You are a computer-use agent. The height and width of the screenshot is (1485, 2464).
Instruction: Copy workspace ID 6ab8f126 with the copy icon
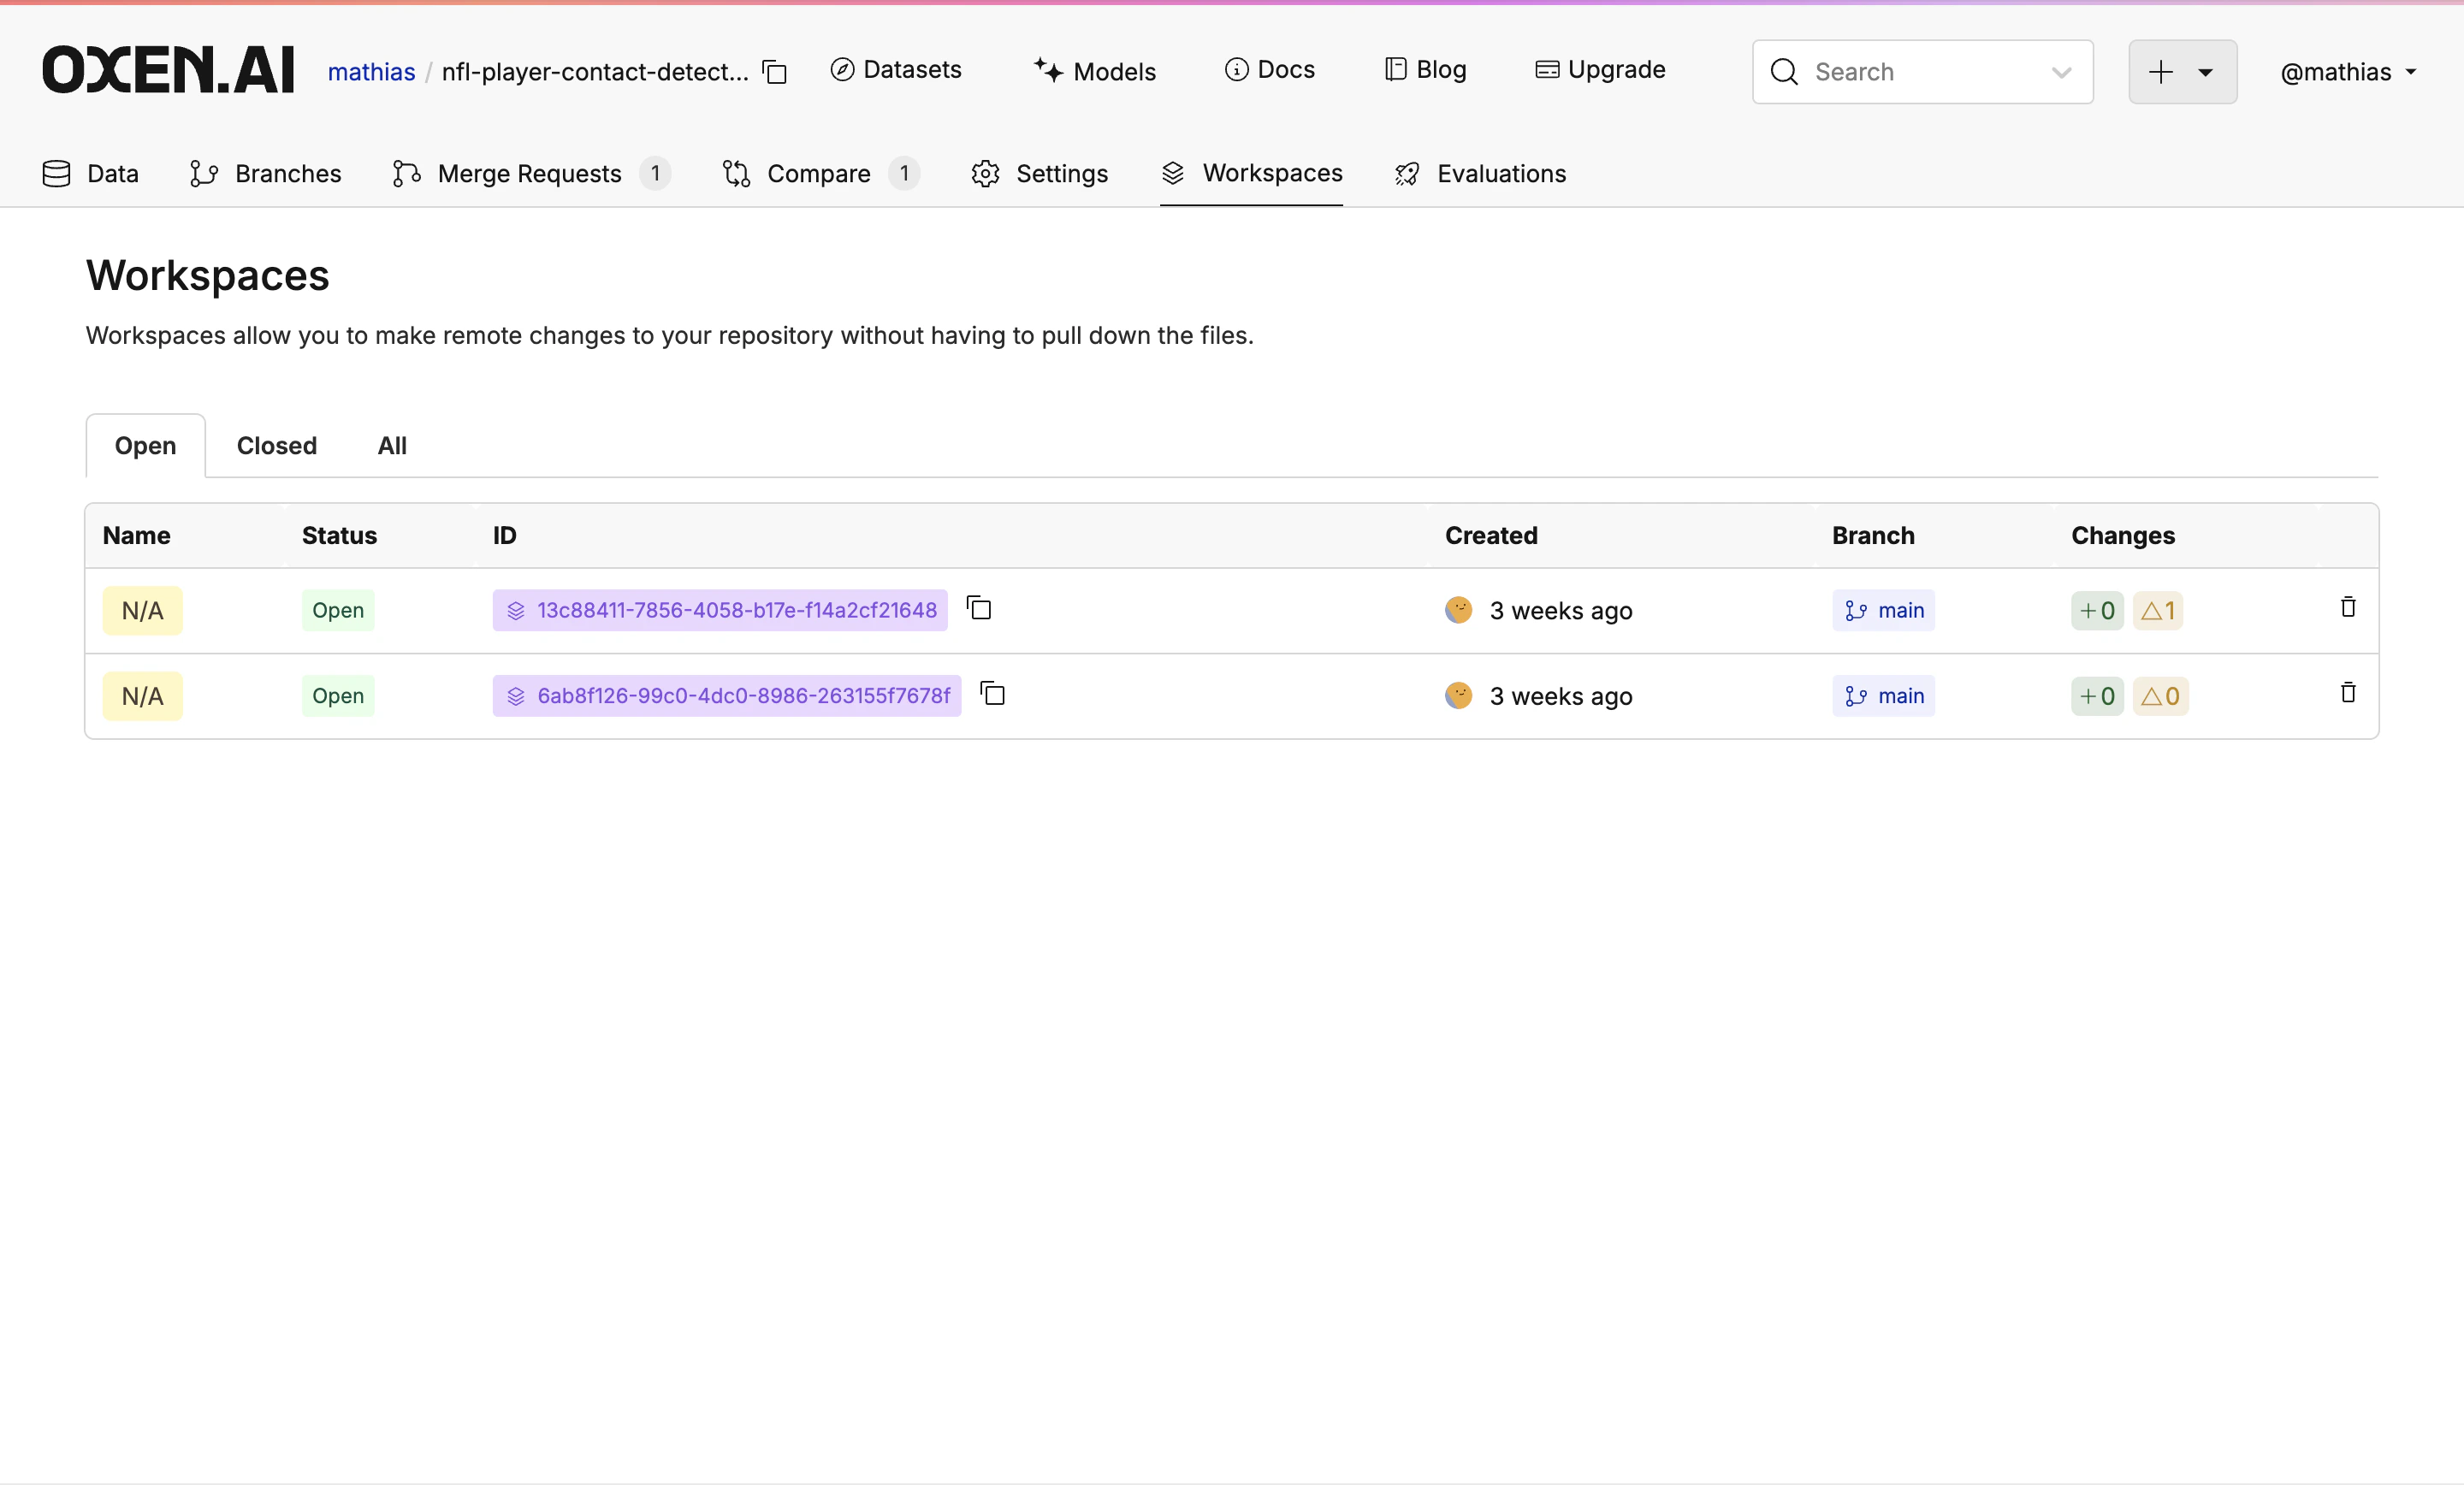point(992,694)
